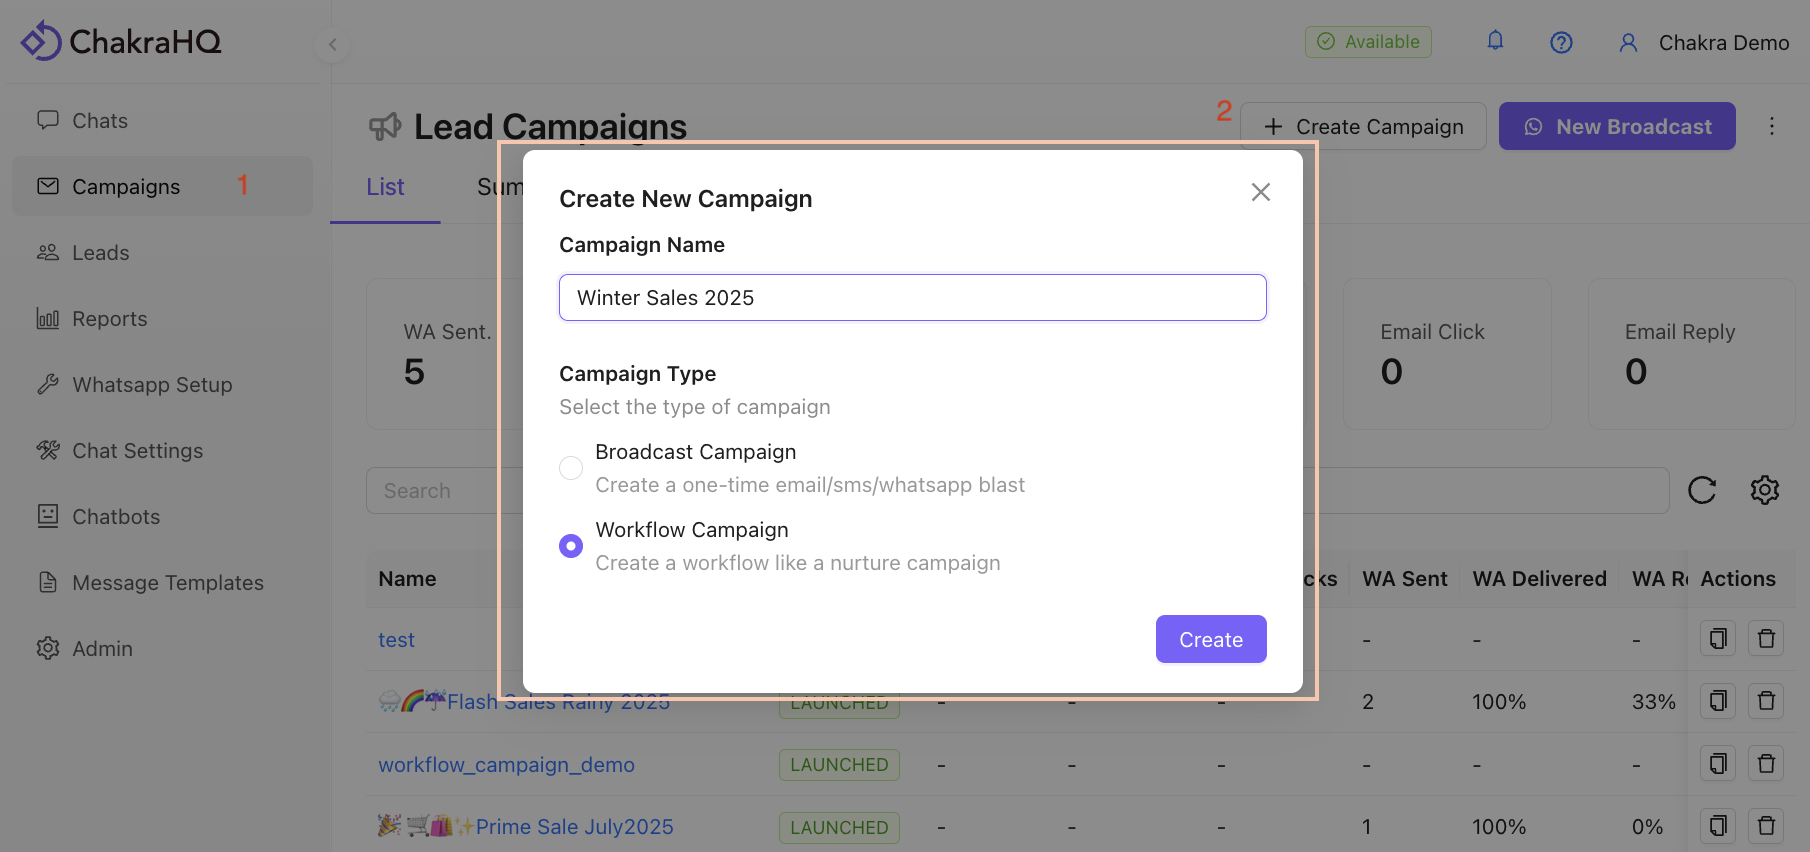The height and width of the screenshot is (852, 1810).
Task: Click the Actions column header
Action: tap(1738, 579)
